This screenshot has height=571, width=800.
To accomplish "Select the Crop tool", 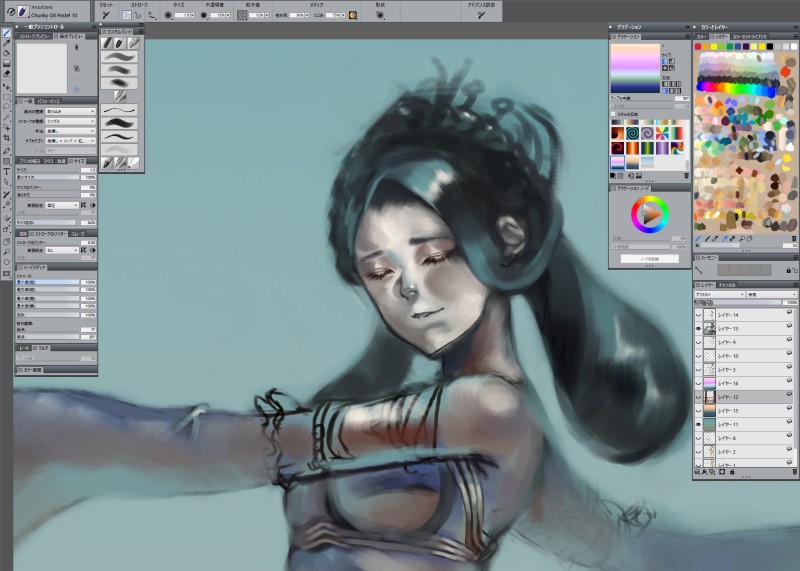I will click(x=7, y=138).
